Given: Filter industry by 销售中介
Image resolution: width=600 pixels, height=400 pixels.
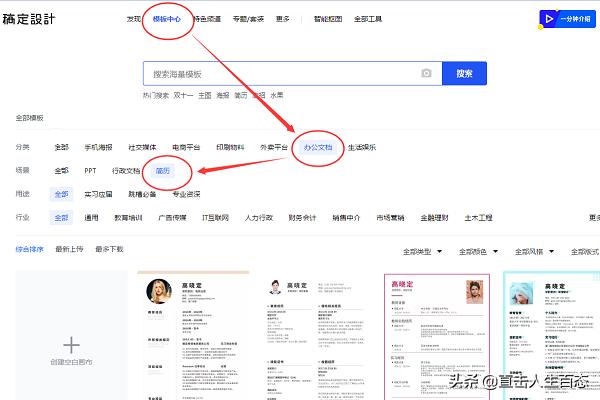Looking at the screenshot, I should pyautogui.click(x=346, y=218).
